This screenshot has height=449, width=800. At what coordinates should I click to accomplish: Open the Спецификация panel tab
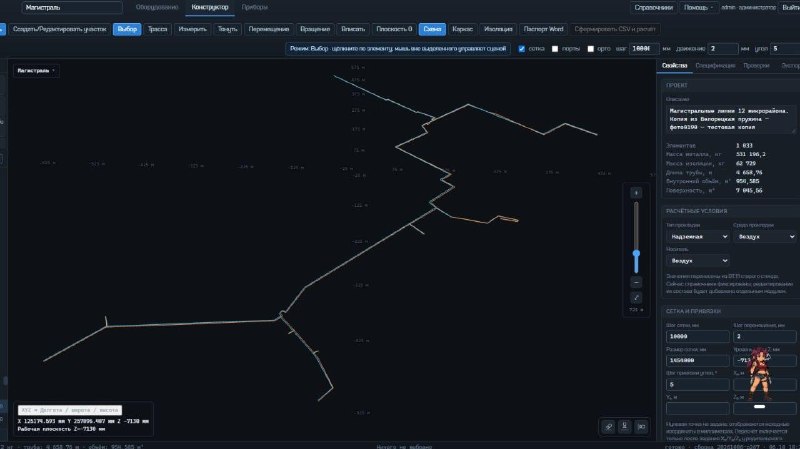[715, 66]
